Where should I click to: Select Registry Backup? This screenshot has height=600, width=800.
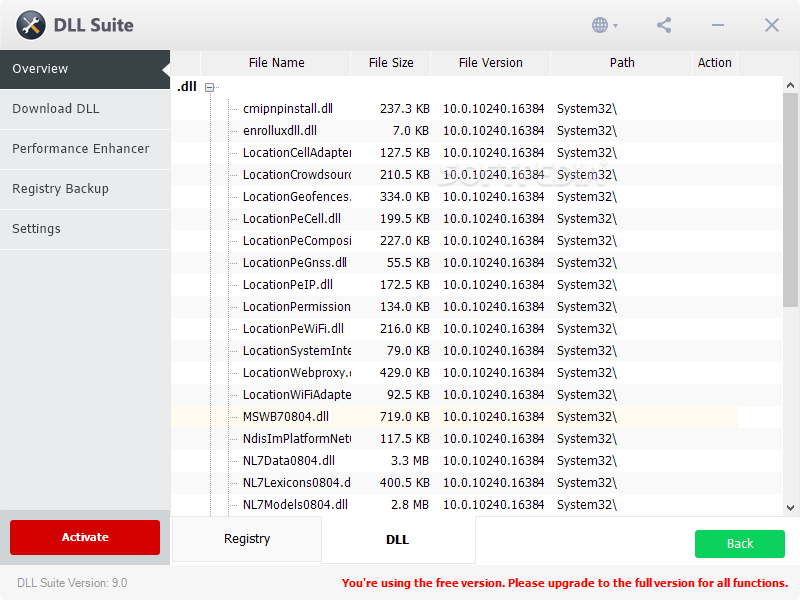point(85,189)
